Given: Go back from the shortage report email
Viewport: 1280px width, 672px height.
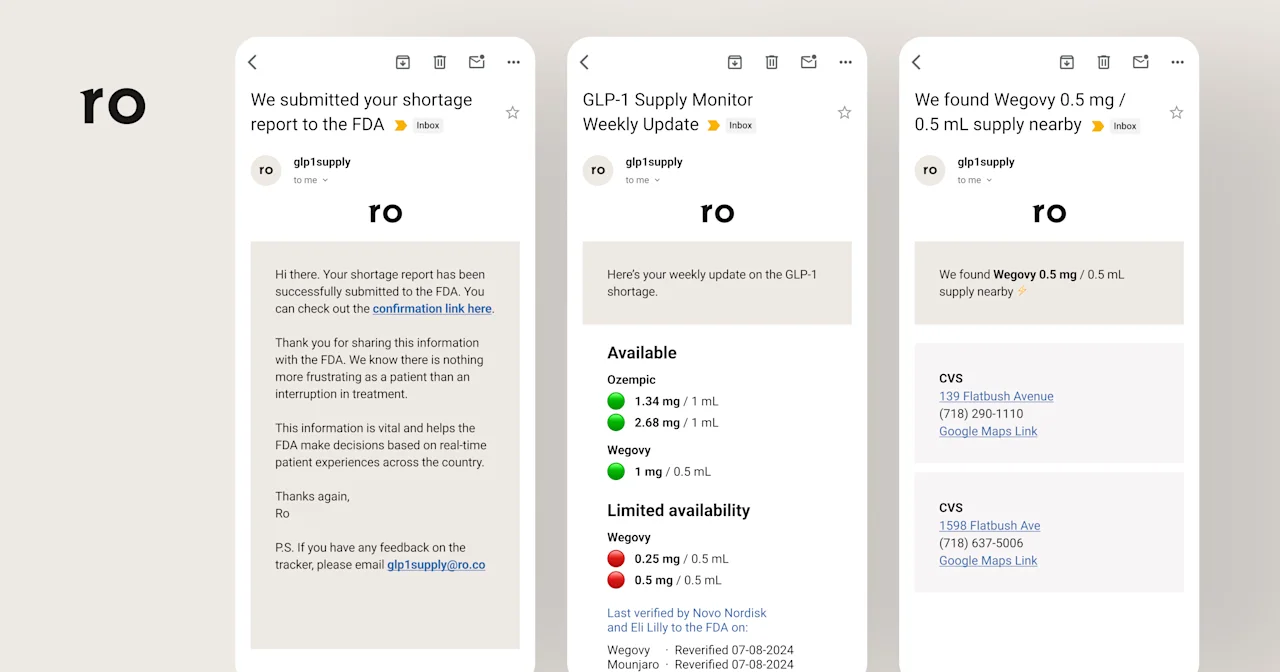Looking at the screenshot, I should pyautogui.click(x=253, y=62).
